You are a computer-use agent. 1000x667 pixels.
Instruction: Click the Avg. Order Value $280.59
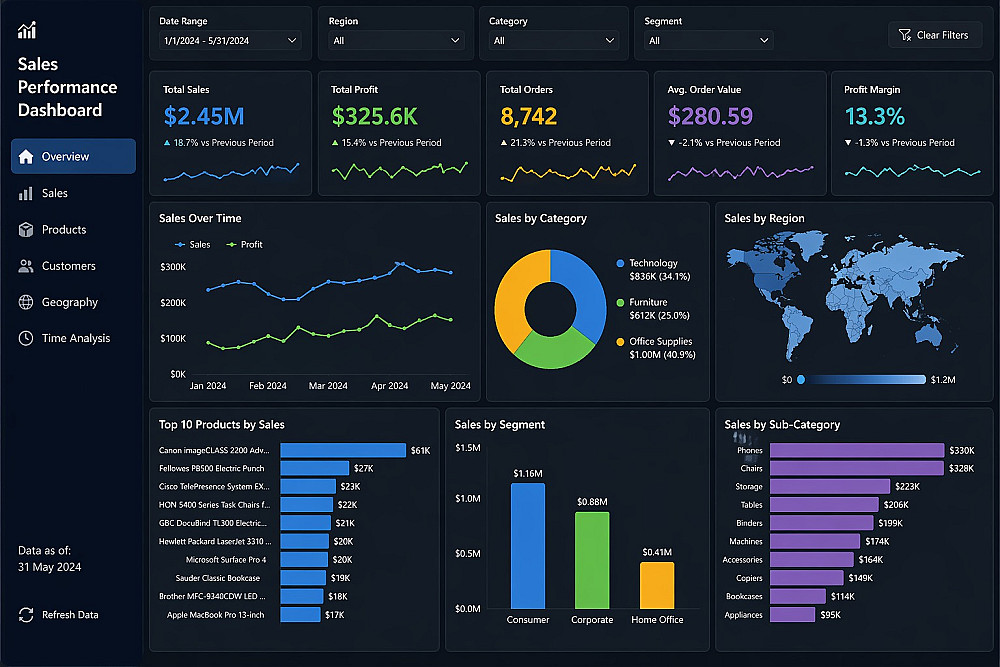[710, 116]
